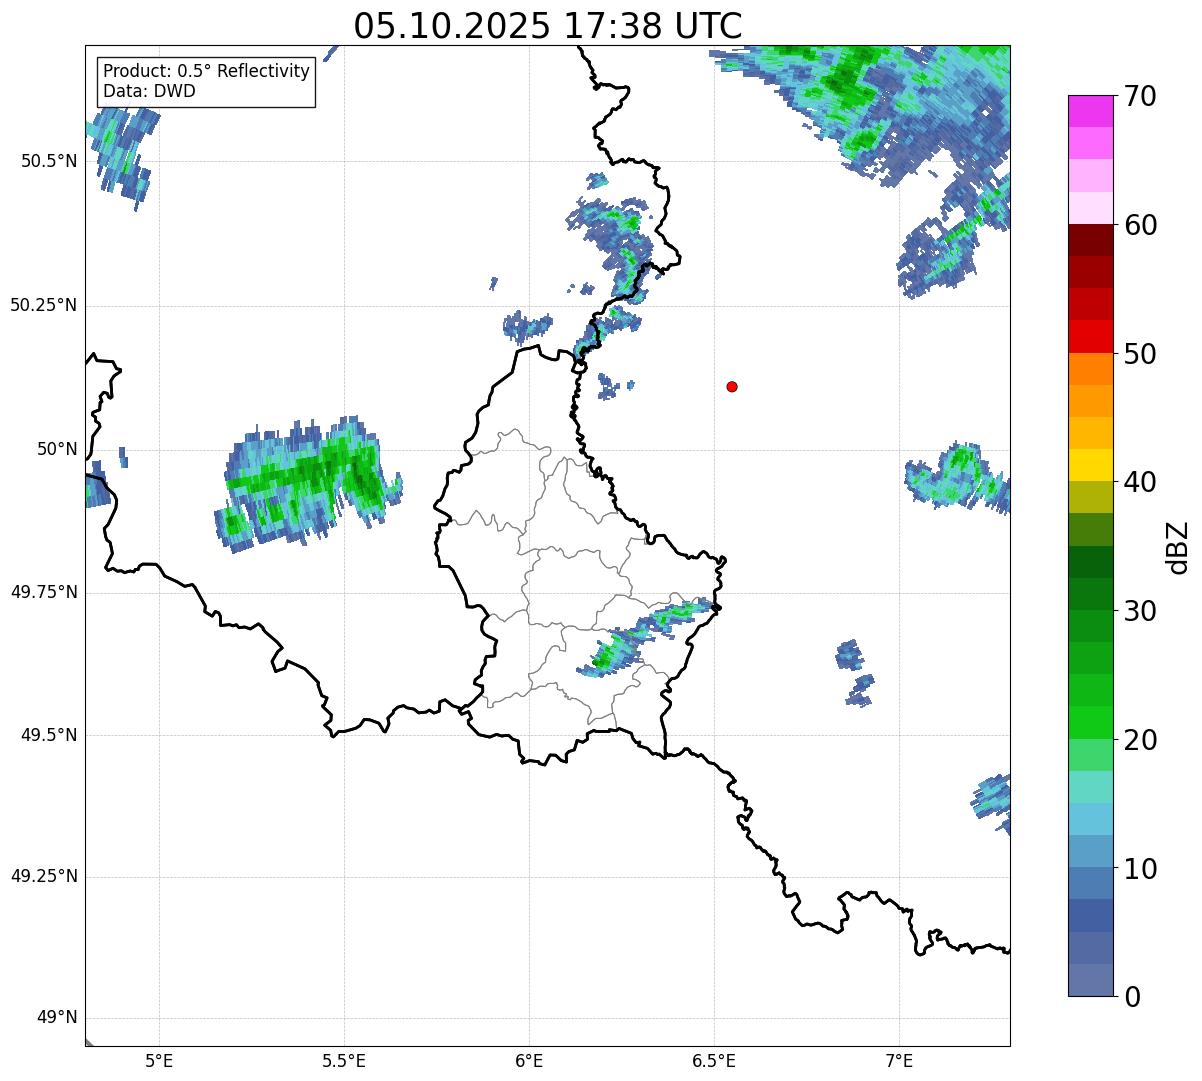Click the turquoise band below 20

[x=1090, y=787]
